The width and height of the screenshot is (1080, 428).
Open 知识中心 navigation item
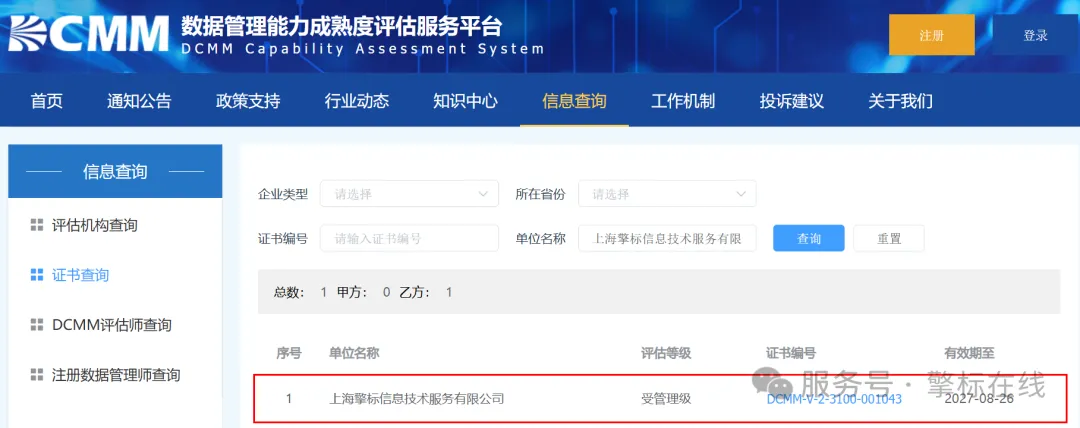coord(466,101)
